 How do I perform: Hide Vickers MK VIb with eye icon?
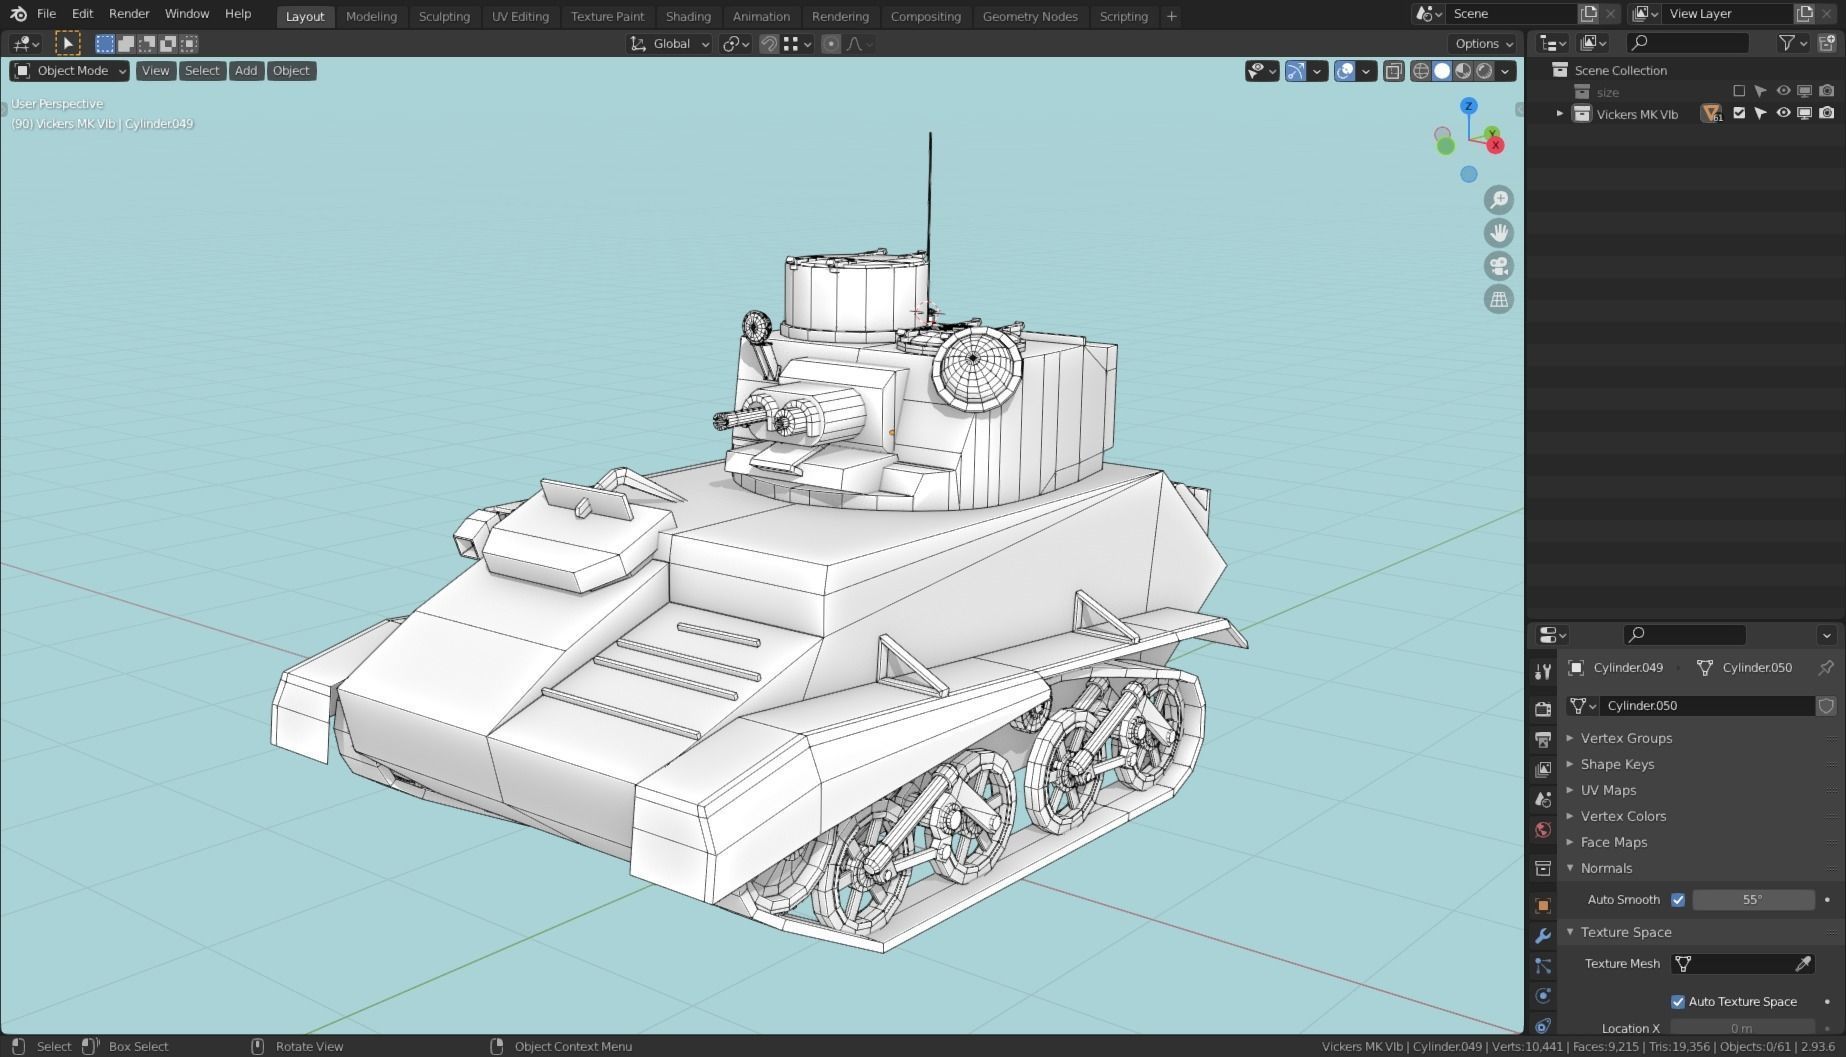click(1783, 113)
